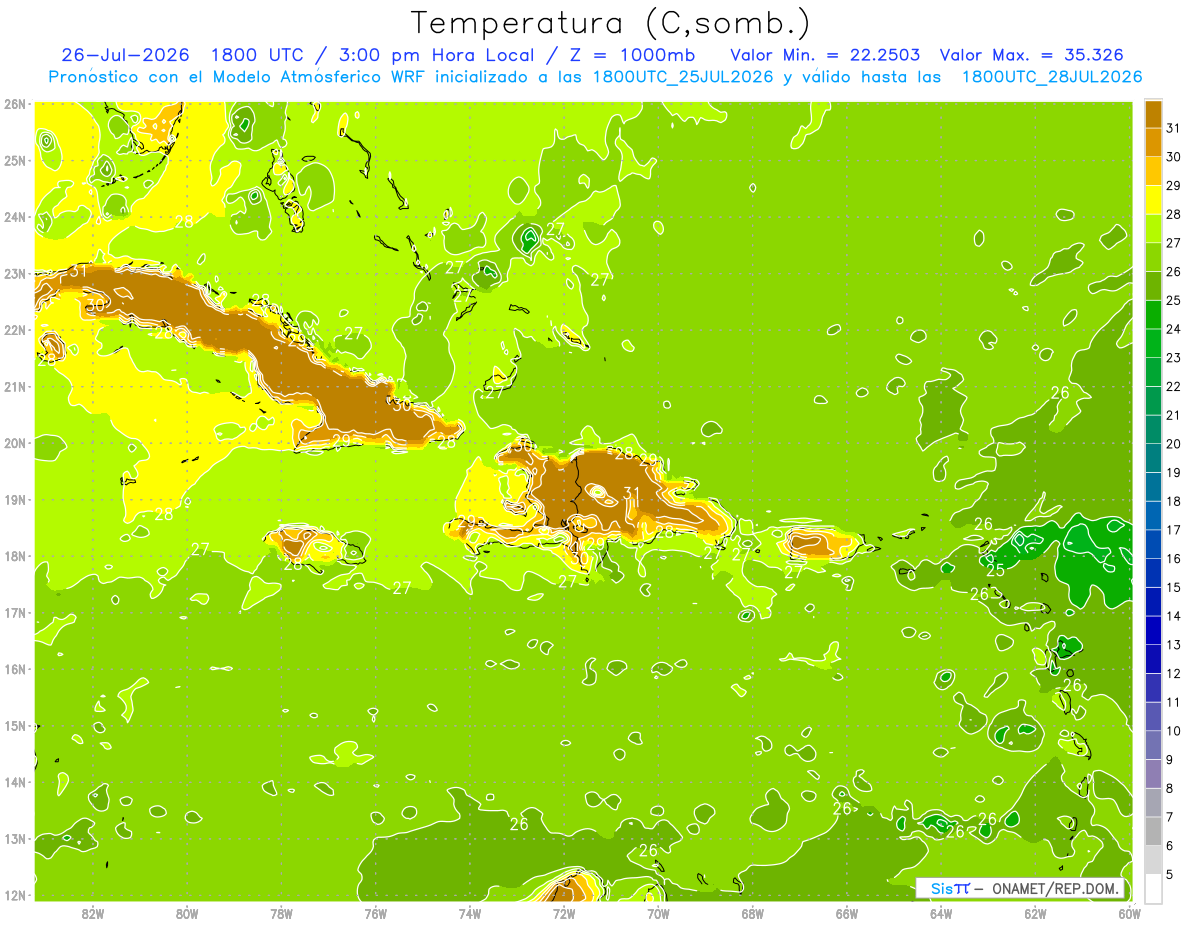
Task: Click the "60W" longitude axis label
Action: (x=1129, y=913)
